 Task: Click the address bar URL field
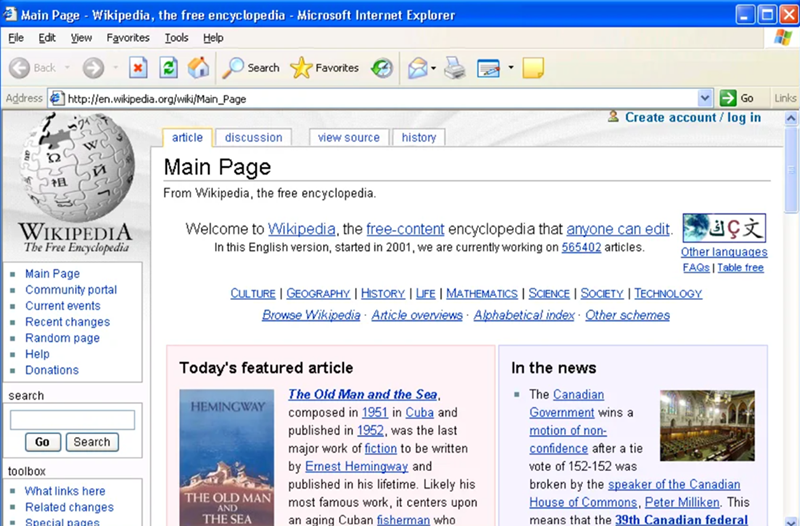pos(380,98)
